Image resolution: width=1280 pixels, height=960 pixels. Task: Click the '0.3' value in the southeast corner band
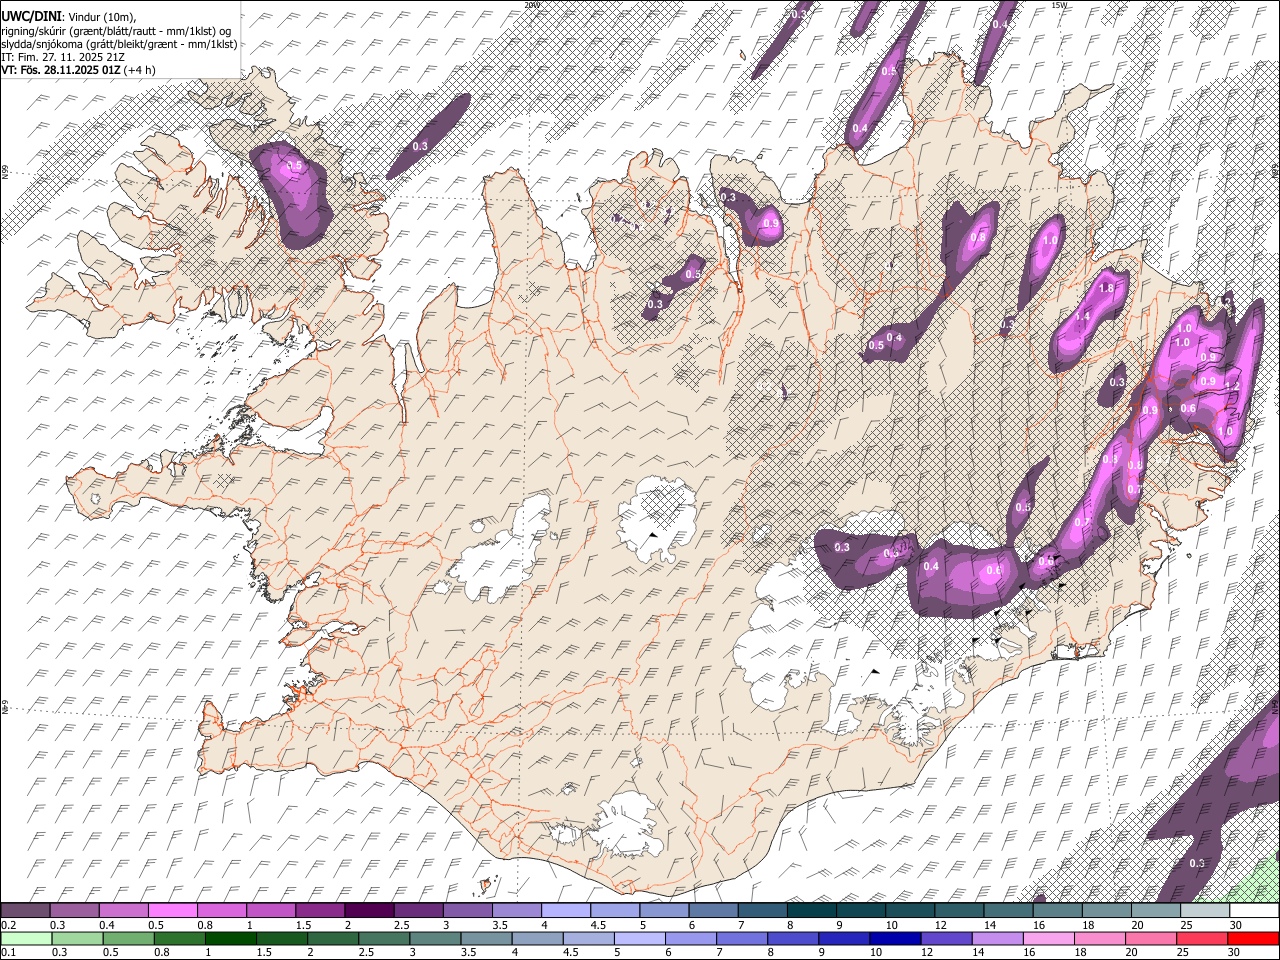[x=1197, y=863]
